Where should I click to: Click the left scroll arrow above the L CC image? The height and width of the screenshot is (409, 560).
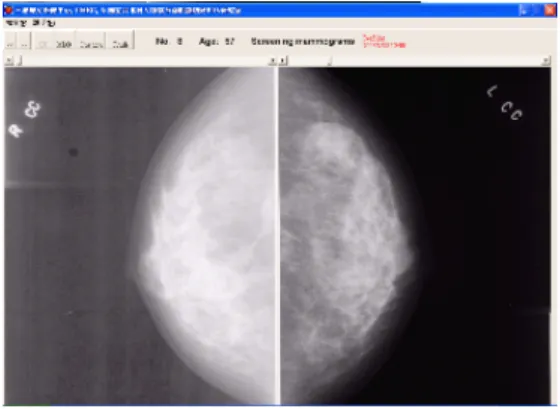click(283, 61)
